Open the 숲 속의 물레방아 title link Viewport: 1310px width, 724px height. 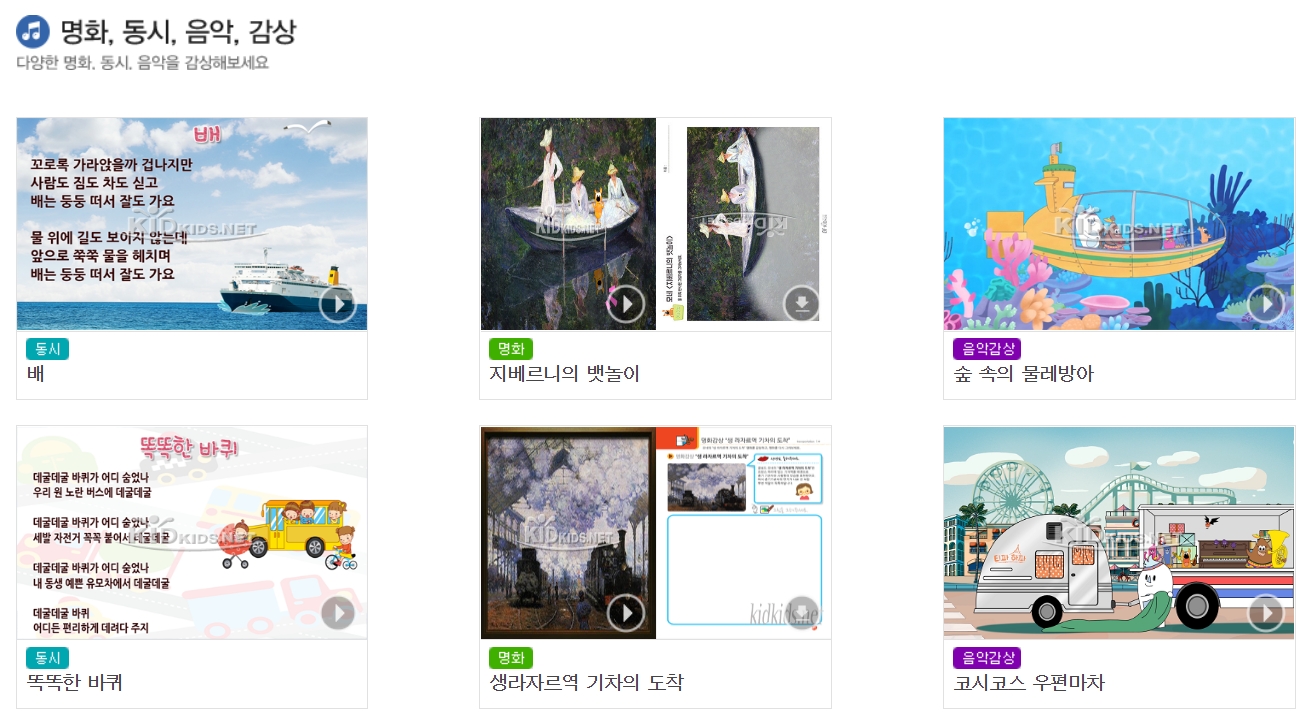tap(1023, 374)
